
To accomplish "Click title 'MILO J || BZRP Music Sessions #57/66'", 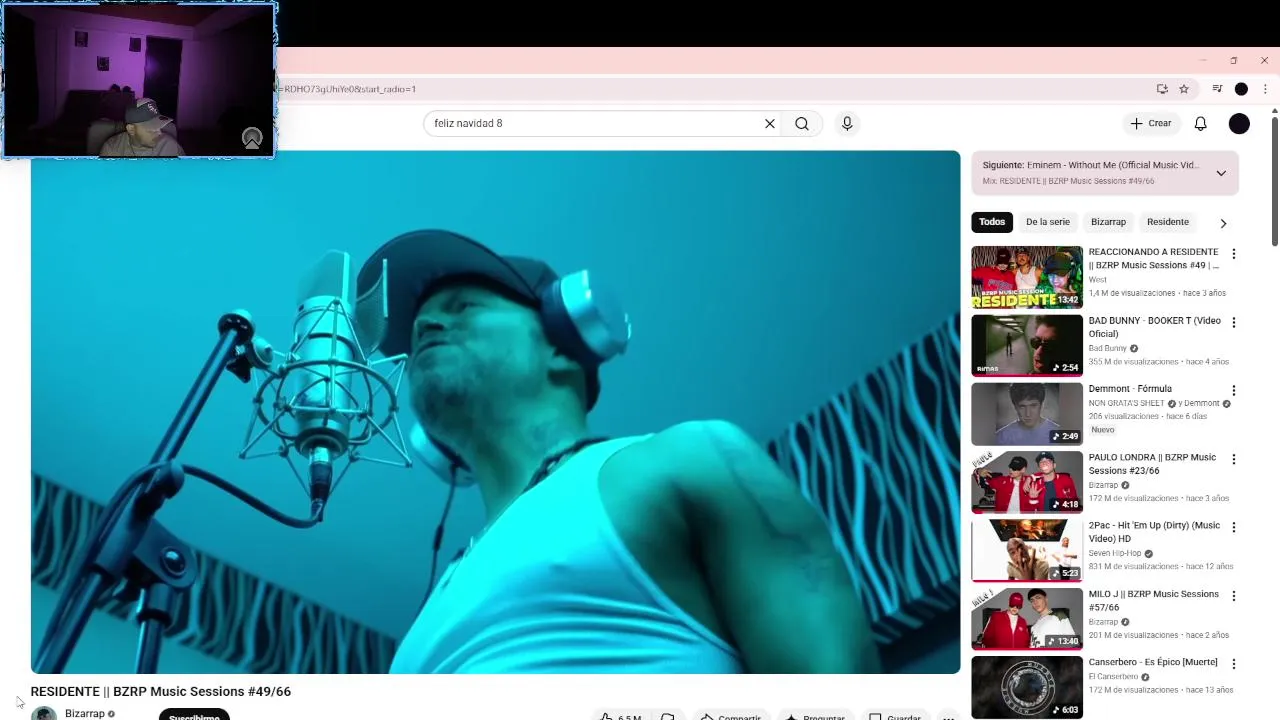I will (1154, 600).
